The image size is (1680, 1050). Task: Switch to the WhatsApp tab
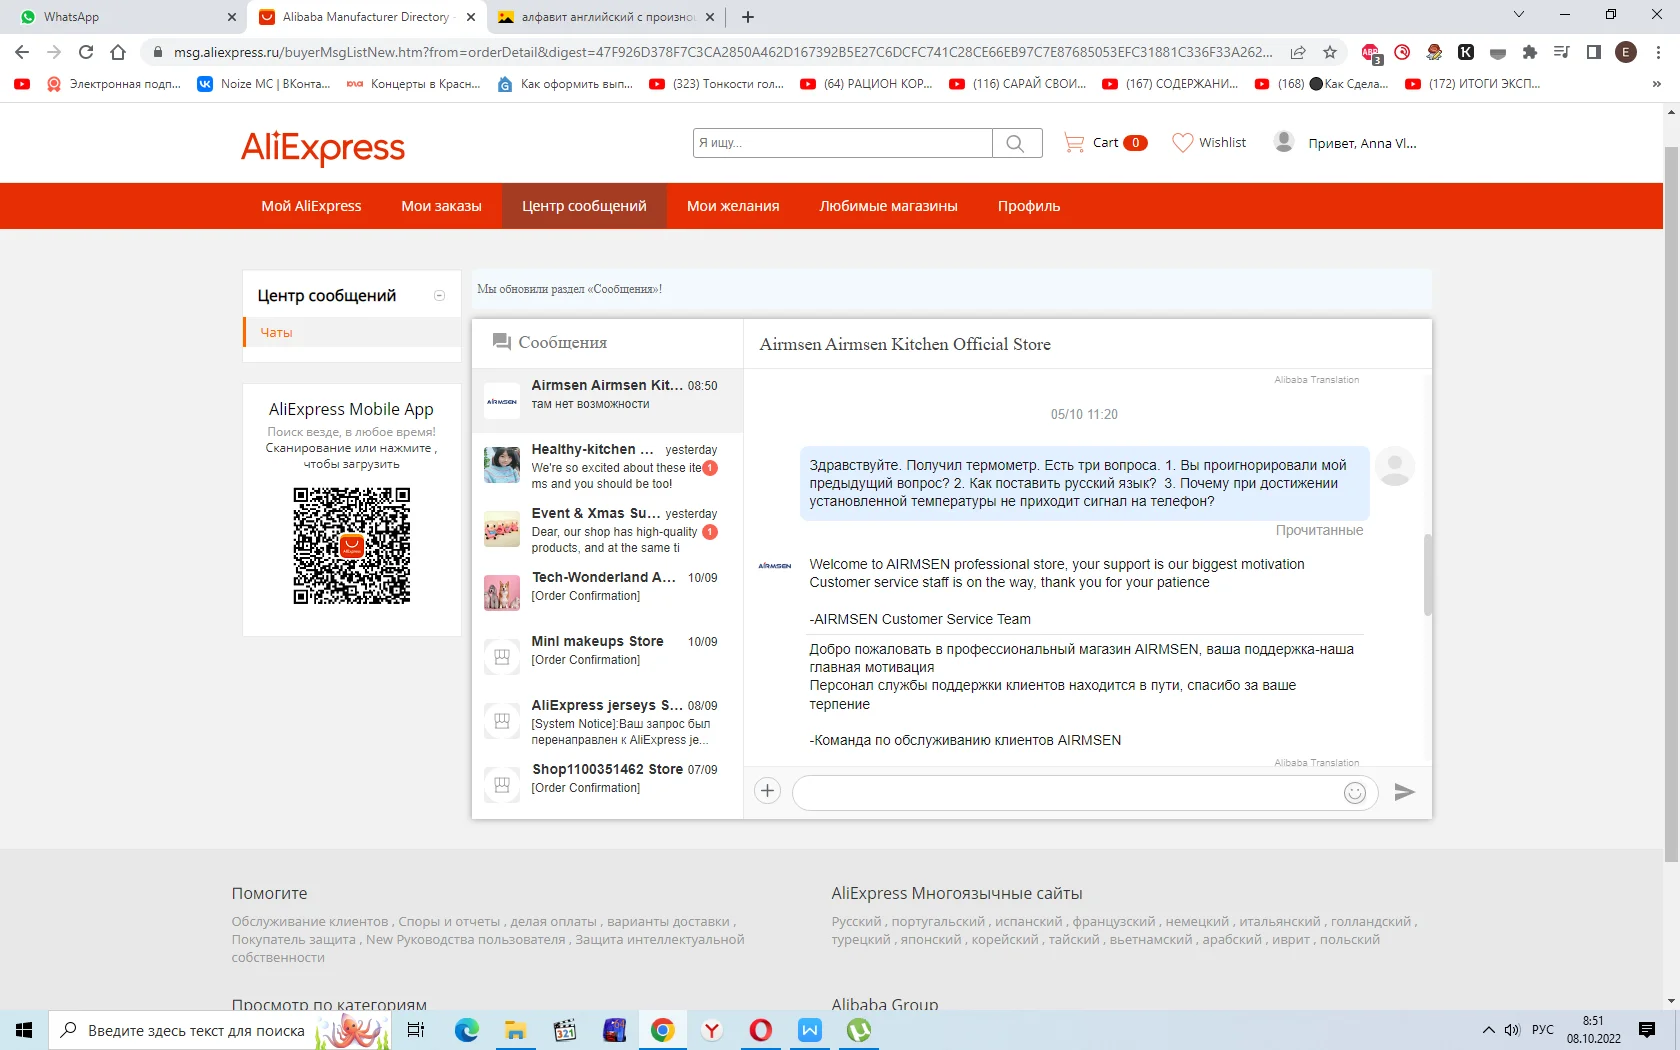[x=123, y=17]
